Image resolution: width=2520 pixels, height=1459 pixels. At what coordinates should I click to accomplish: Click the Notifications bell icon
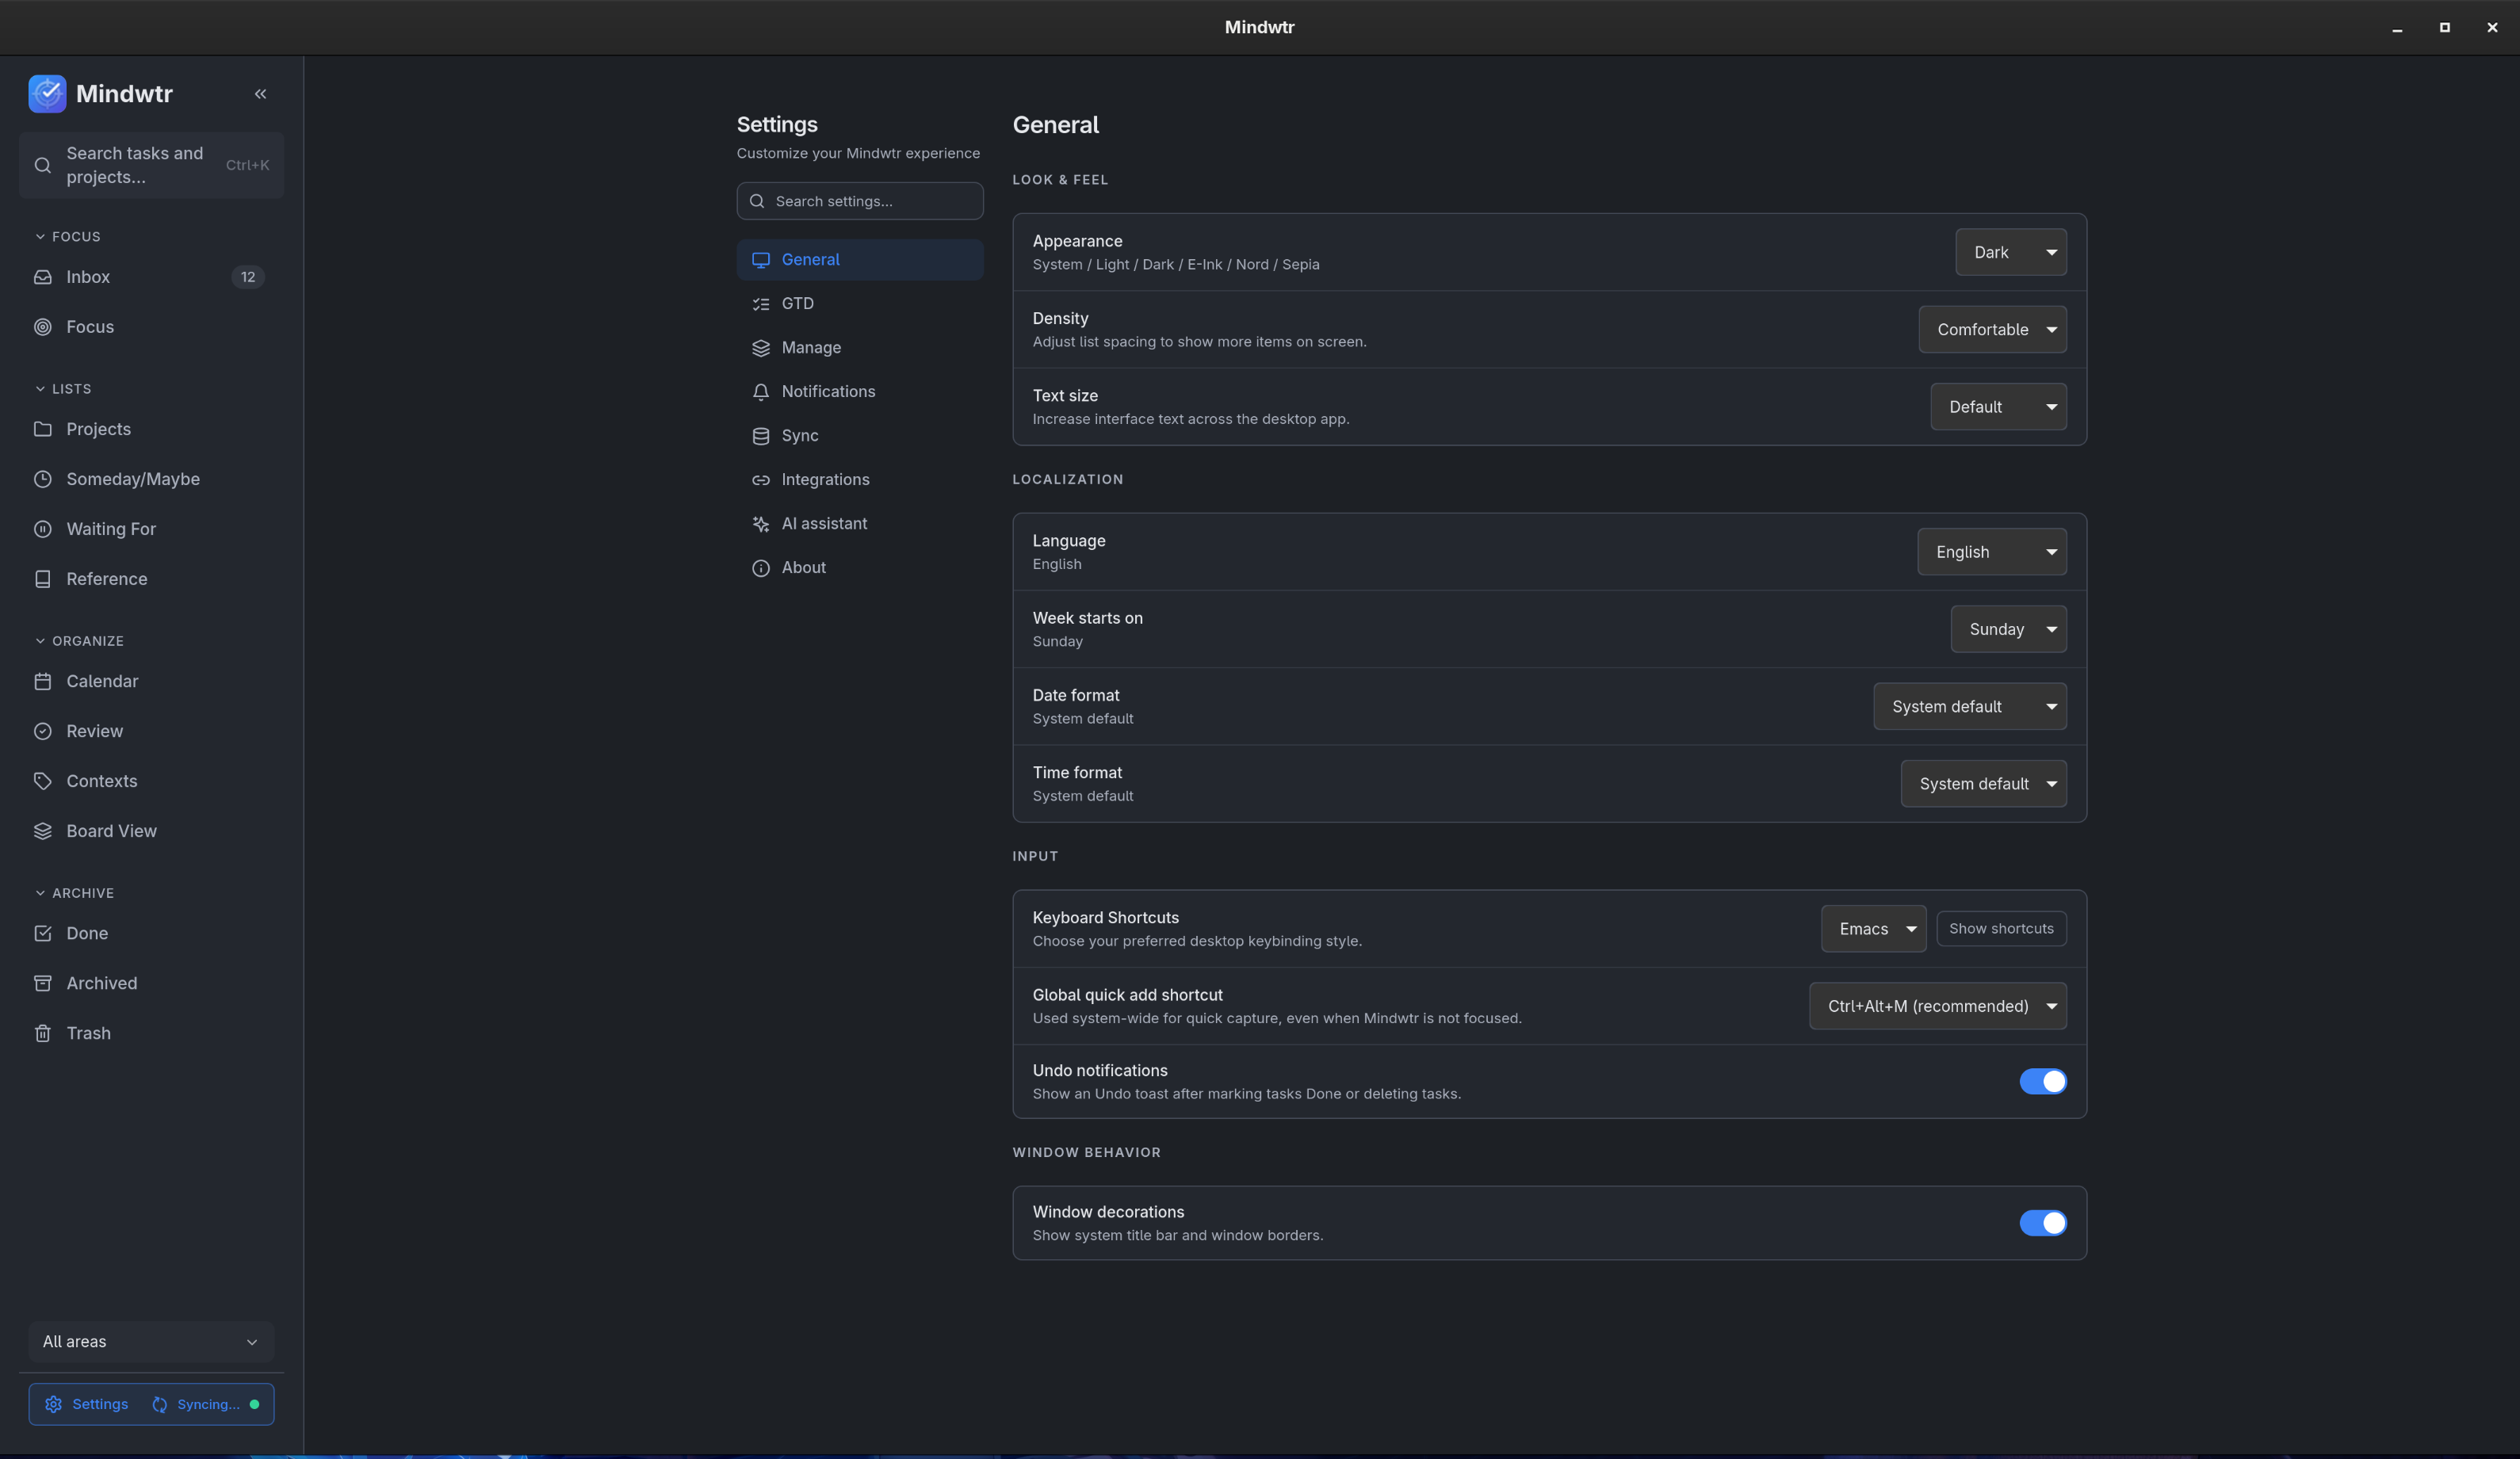tap(761, 392)
